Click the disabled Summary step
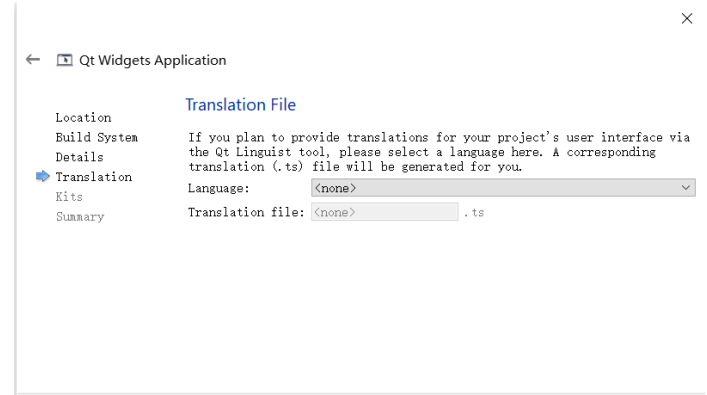This screenshot has width=707, height=395. pos(80,216)
